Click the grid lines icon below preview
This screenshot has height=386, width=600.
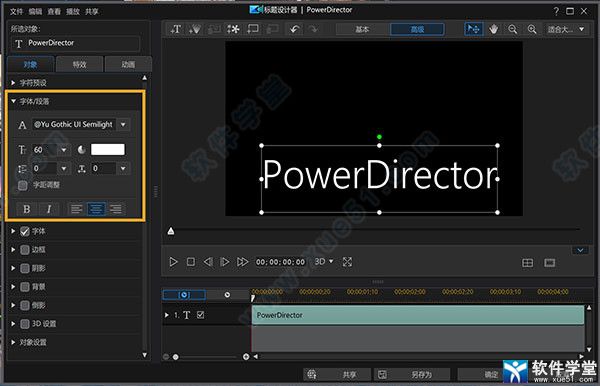tap(528, 263)
